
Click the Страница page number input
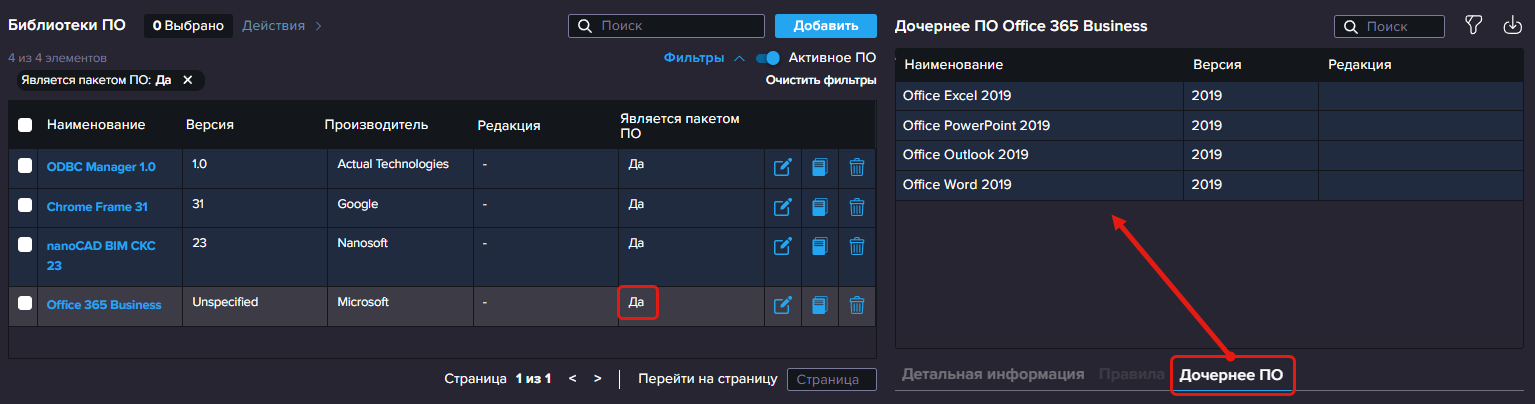[x=831, y=379]
